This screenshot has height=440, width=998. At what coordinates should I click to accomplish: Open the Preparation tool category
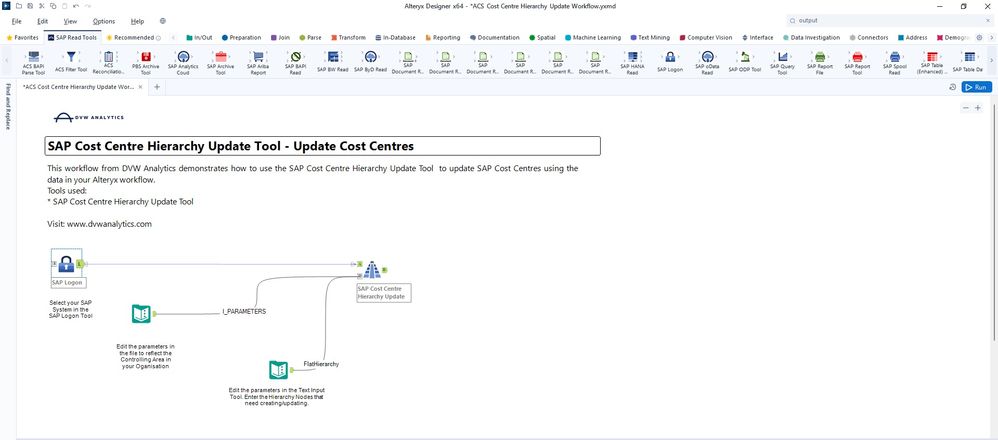pyautogui.click(x=241, y=38)
